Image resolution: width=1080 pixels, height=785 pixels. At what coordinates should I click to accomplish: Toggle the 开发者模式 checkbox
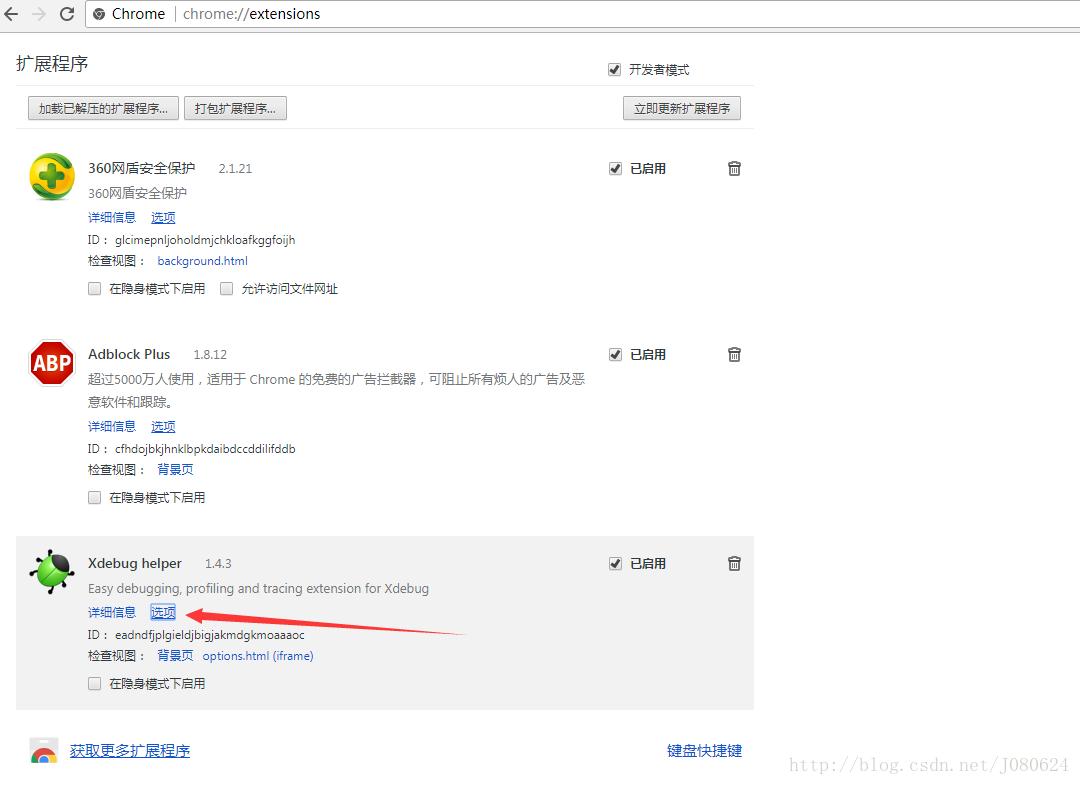[x=614, y=70]
